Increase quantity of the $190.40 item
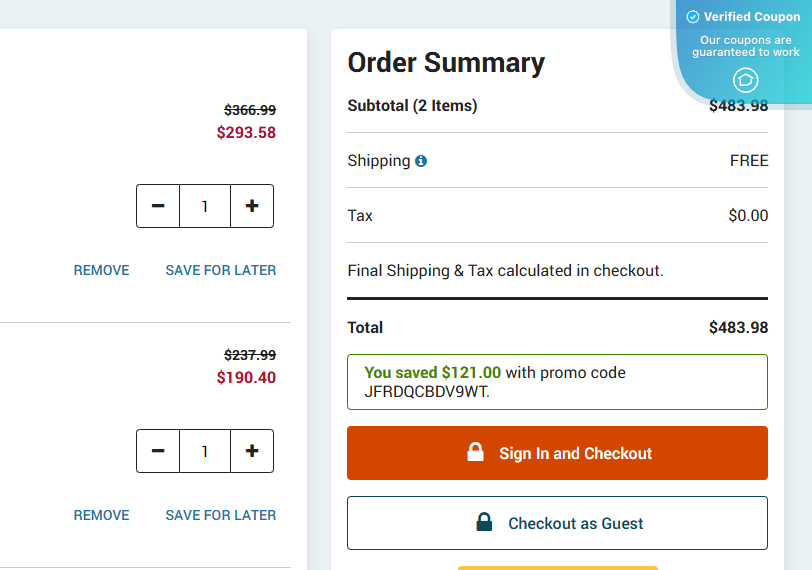Image resolution: width=812 pixels, height=570 pixels. (252, 451)
